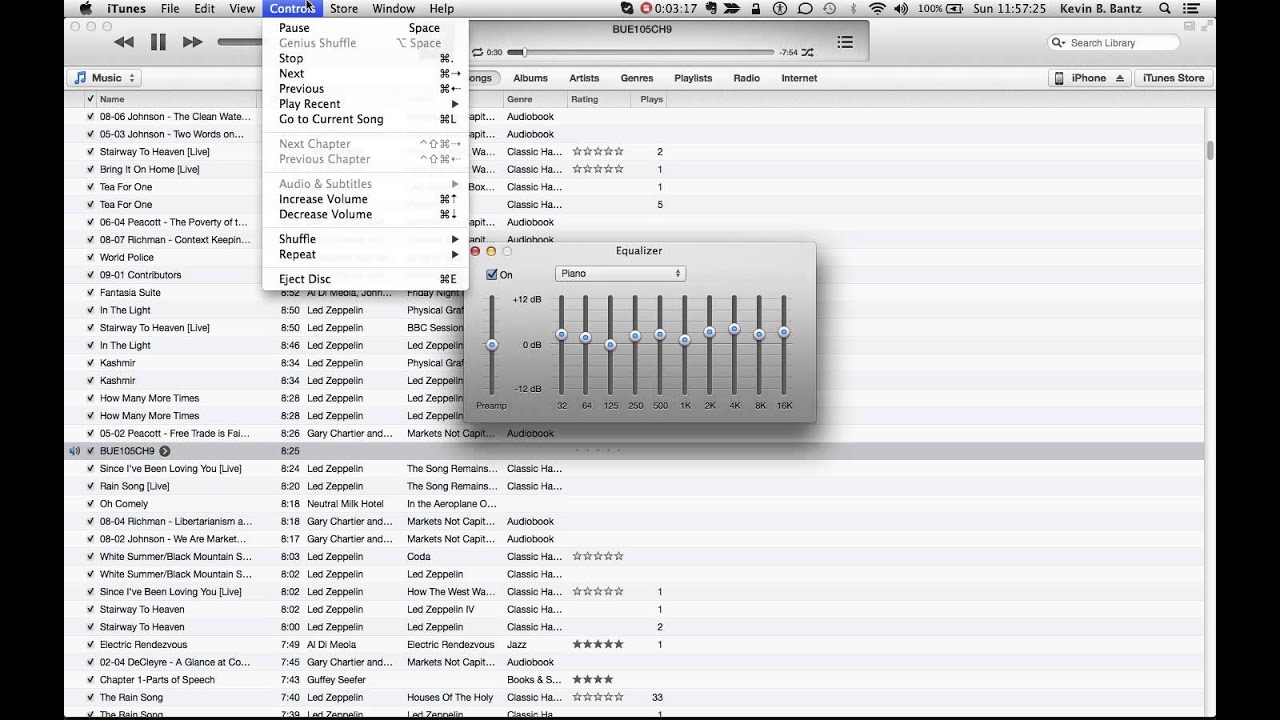
Task: Toggle the shuffle icon beside remaining time
Action: [x=807, y=52]
